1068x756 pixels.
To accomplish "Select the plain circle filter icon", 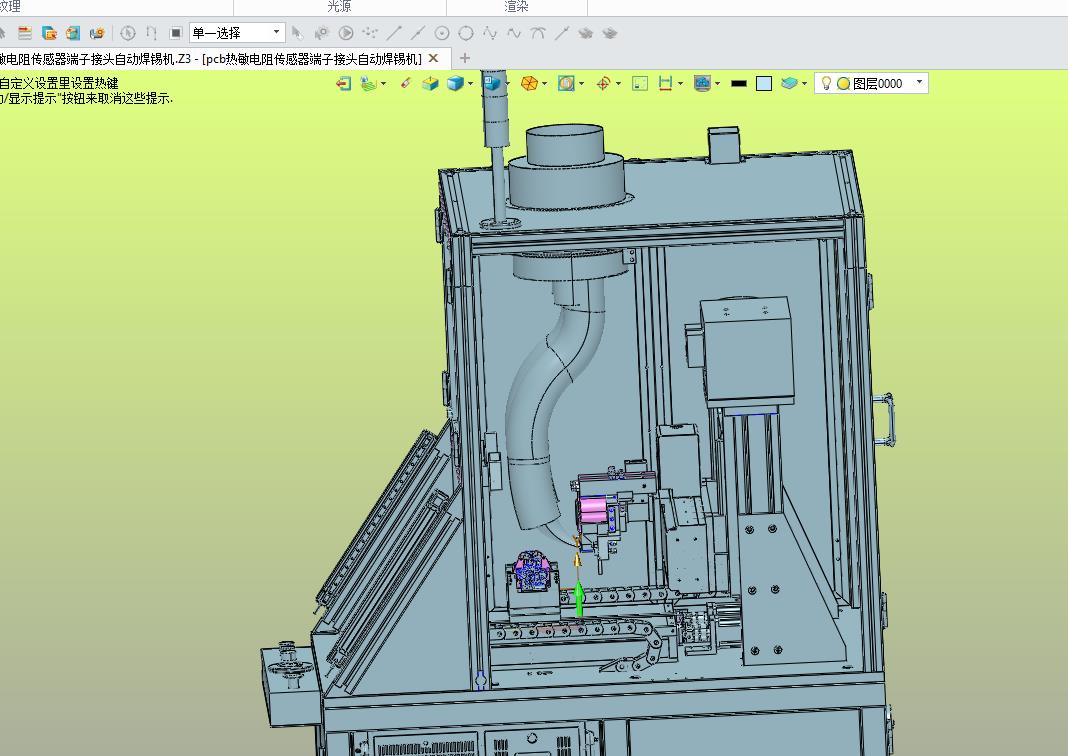I will 466,33.
